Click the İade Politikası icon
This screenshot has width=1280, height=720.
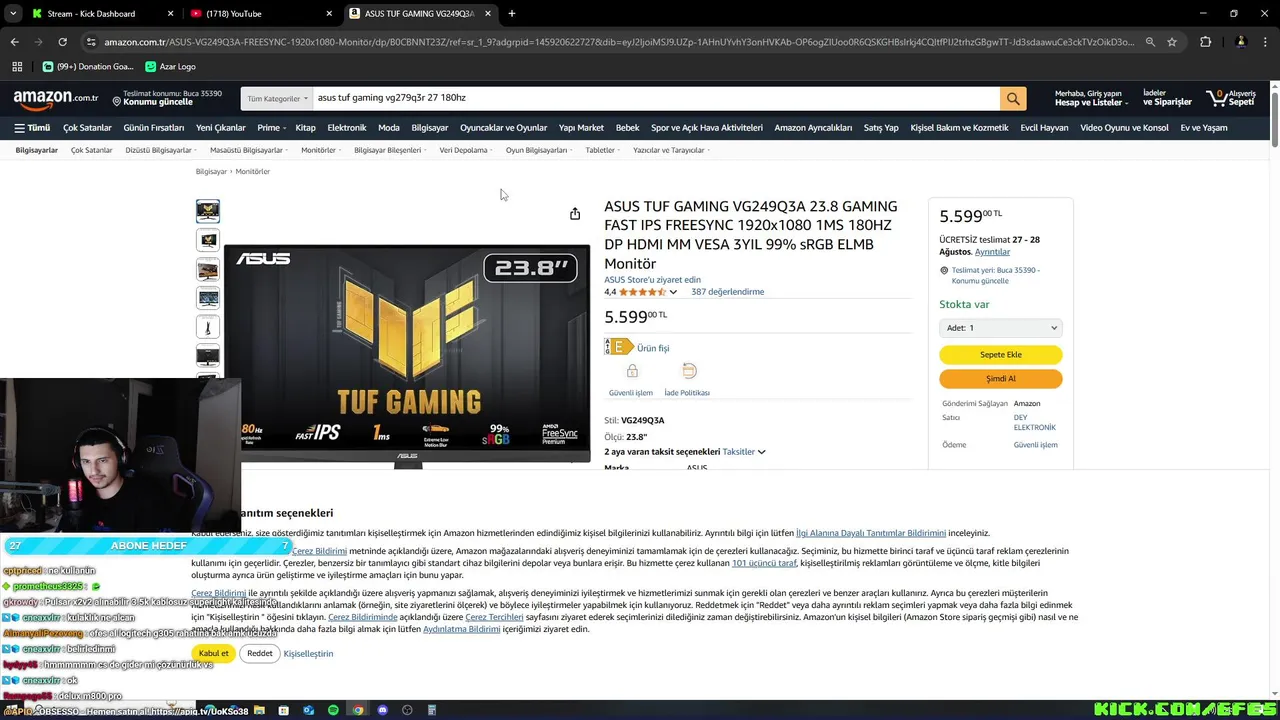click(x=688, y=371)
